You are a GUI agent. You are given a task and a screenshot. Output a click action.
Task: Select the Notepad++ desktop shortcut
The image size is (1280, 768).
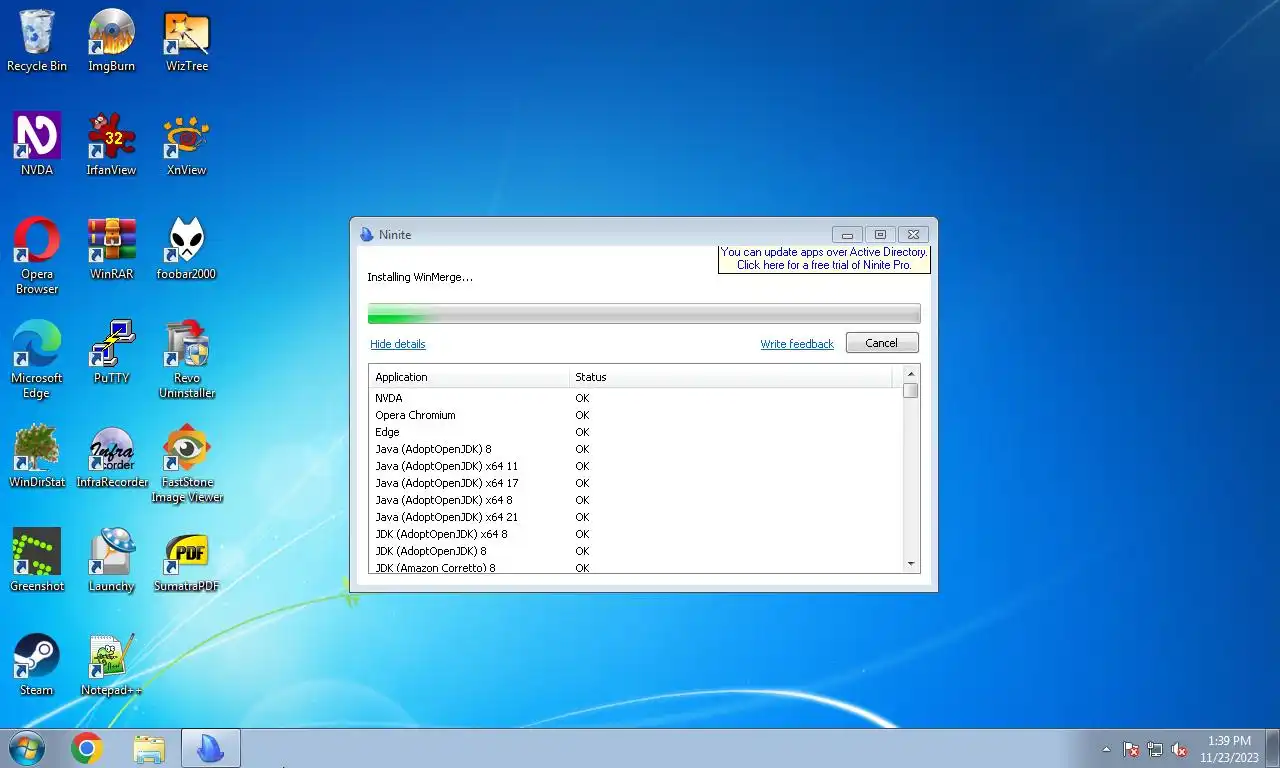pos(111,664)
